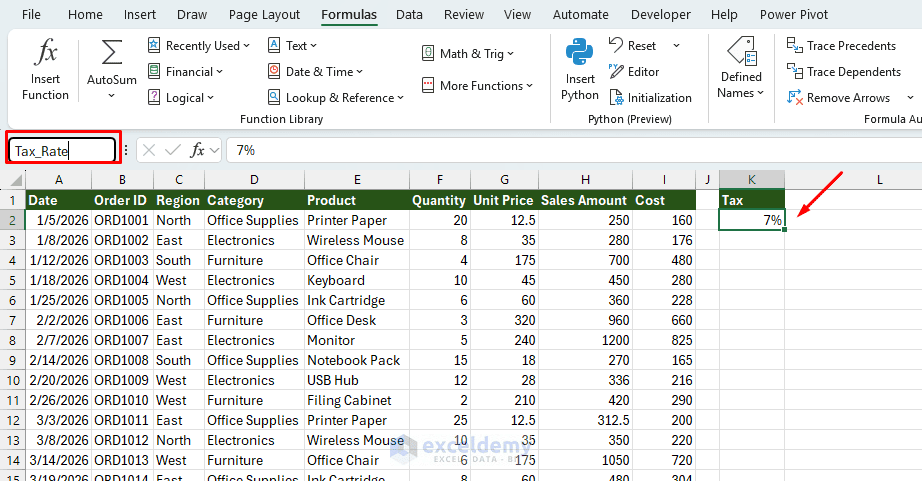Select the Unit Price cell 320

[x=504, y=320]
